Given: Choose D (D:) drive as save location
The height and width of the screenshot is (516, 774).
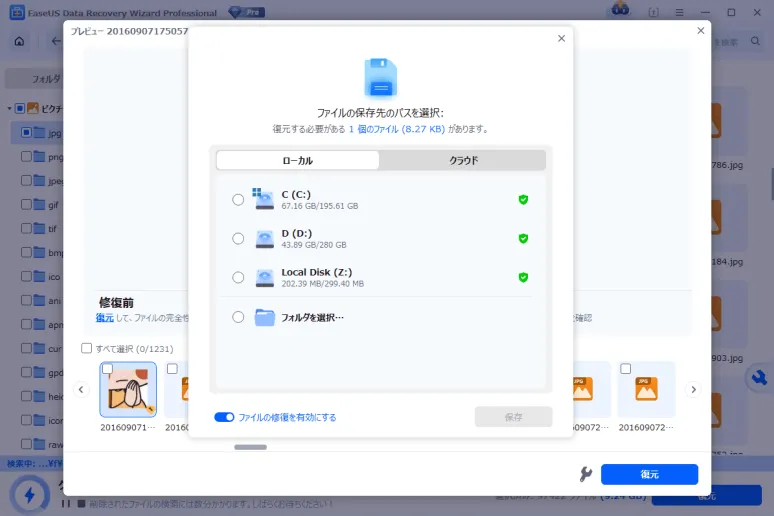Looking at the screenshot, I should [x=238, y=239].
